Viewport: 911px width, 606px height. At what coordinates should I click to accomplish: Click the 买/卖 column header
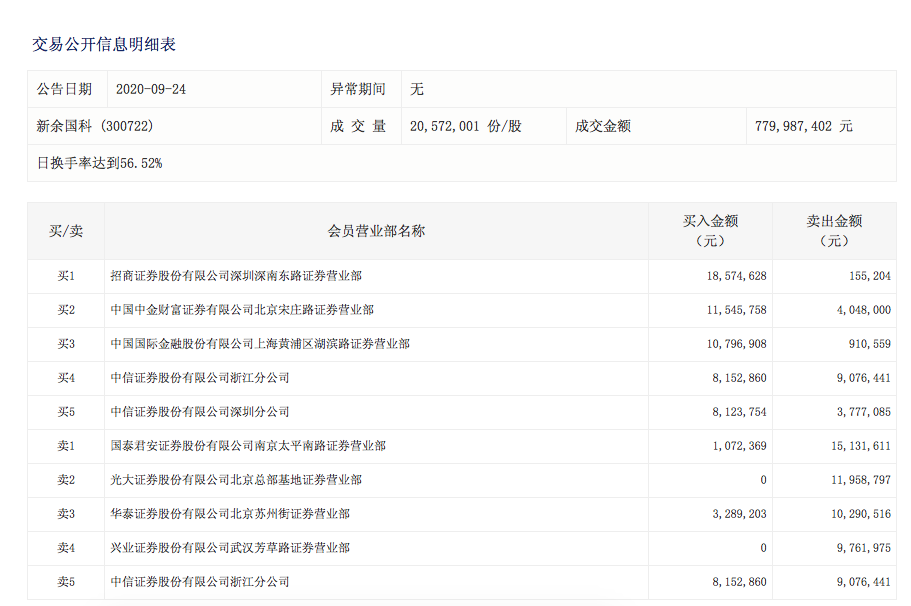click(66, 231)
